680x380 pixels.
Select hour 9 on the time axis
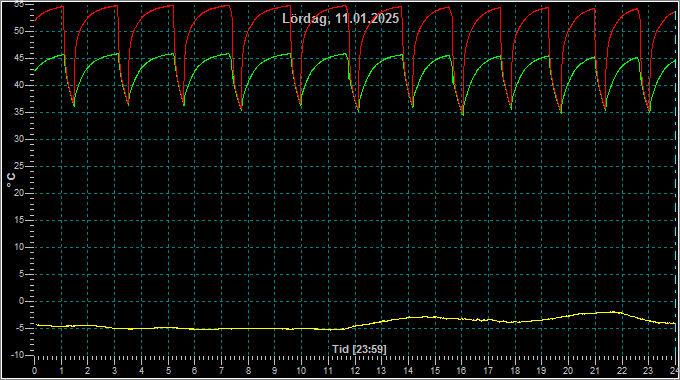pyautogui.click(x=275, y=371)
